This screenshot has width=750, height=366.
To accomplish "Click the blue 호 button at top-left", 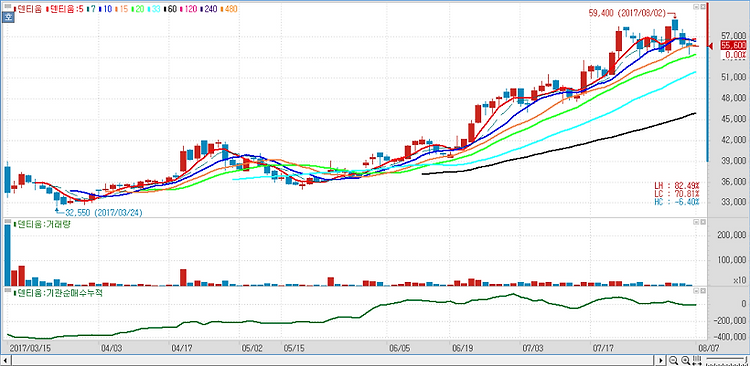I will tap(8, 17).
